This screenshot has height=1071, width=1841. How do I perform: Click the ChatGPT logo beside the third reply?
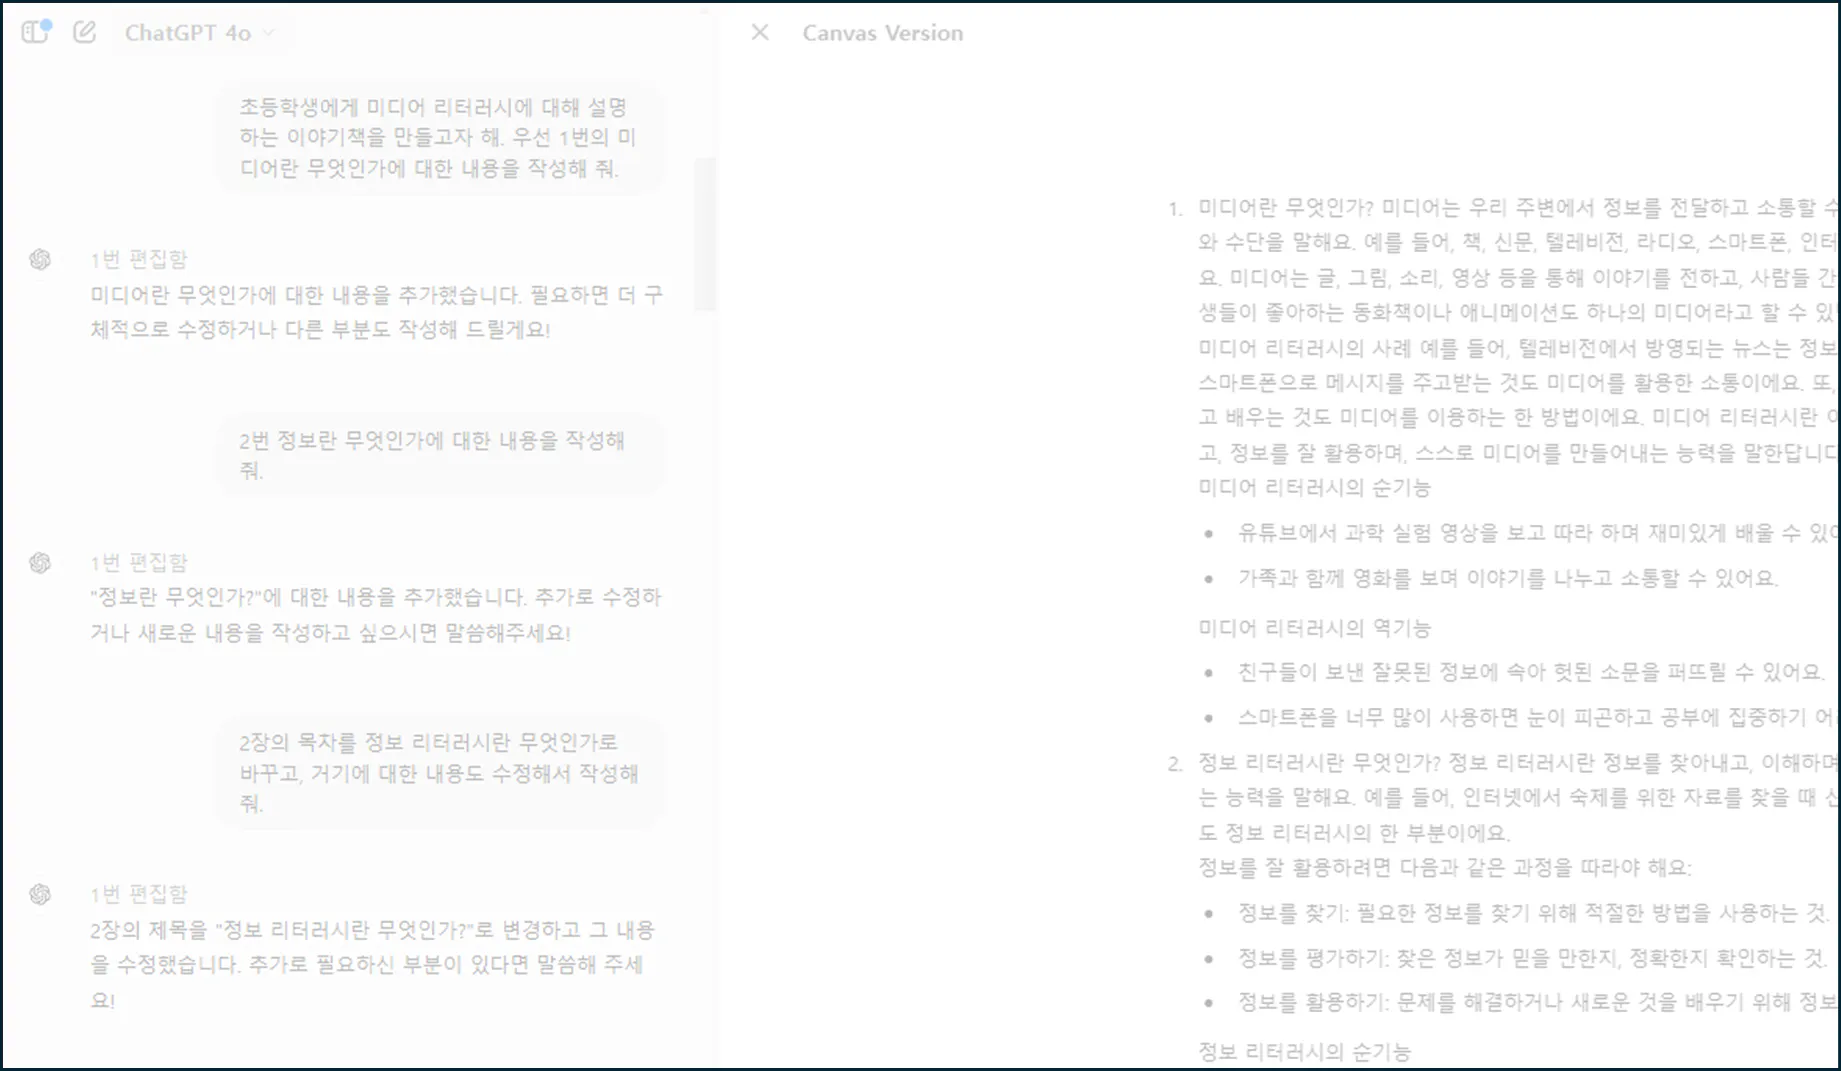point(40,895)
